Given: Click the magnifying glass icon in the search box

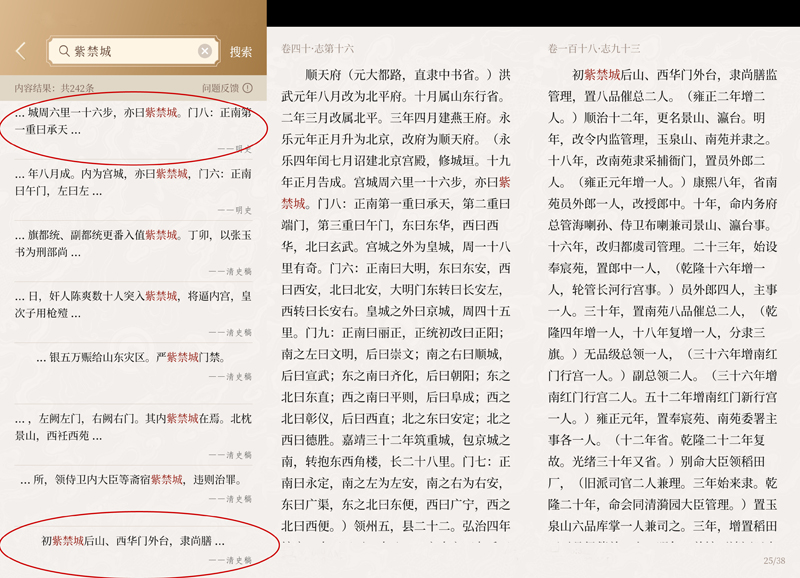Looking at the screenshot, I should tap(64, 51).
